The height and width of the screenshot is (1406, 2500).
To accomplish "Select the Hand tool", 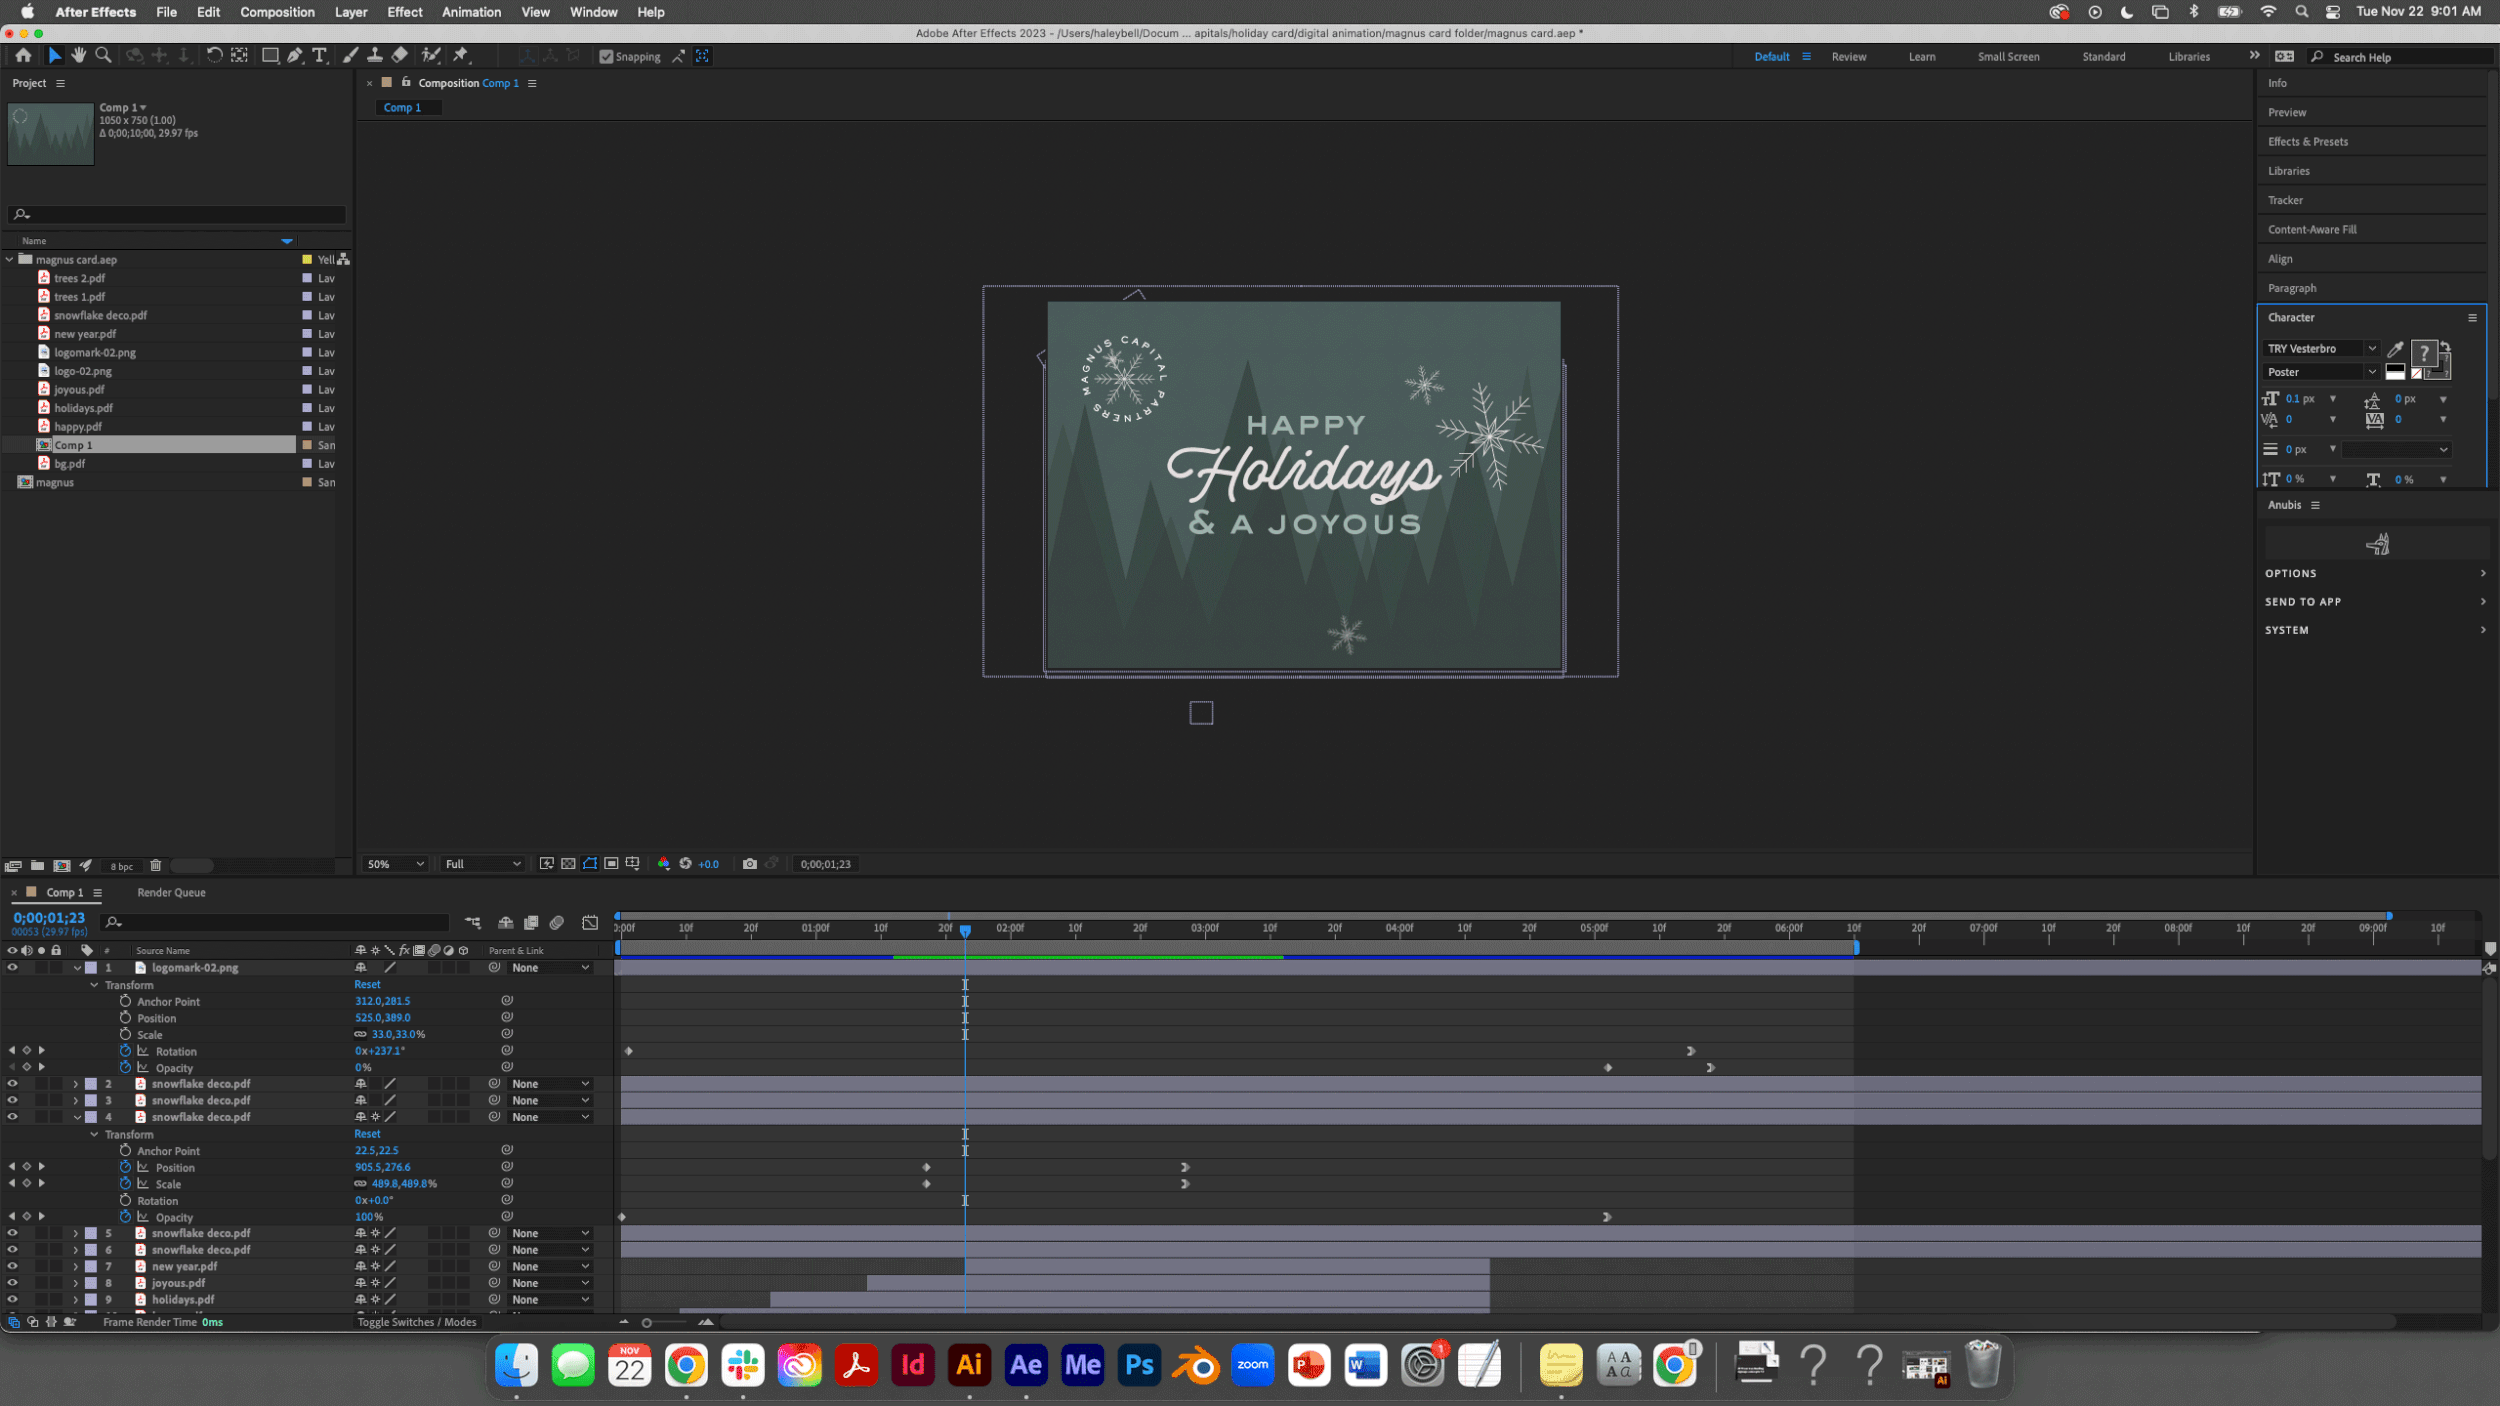I will pyautogui.click(x=79, y=56).
